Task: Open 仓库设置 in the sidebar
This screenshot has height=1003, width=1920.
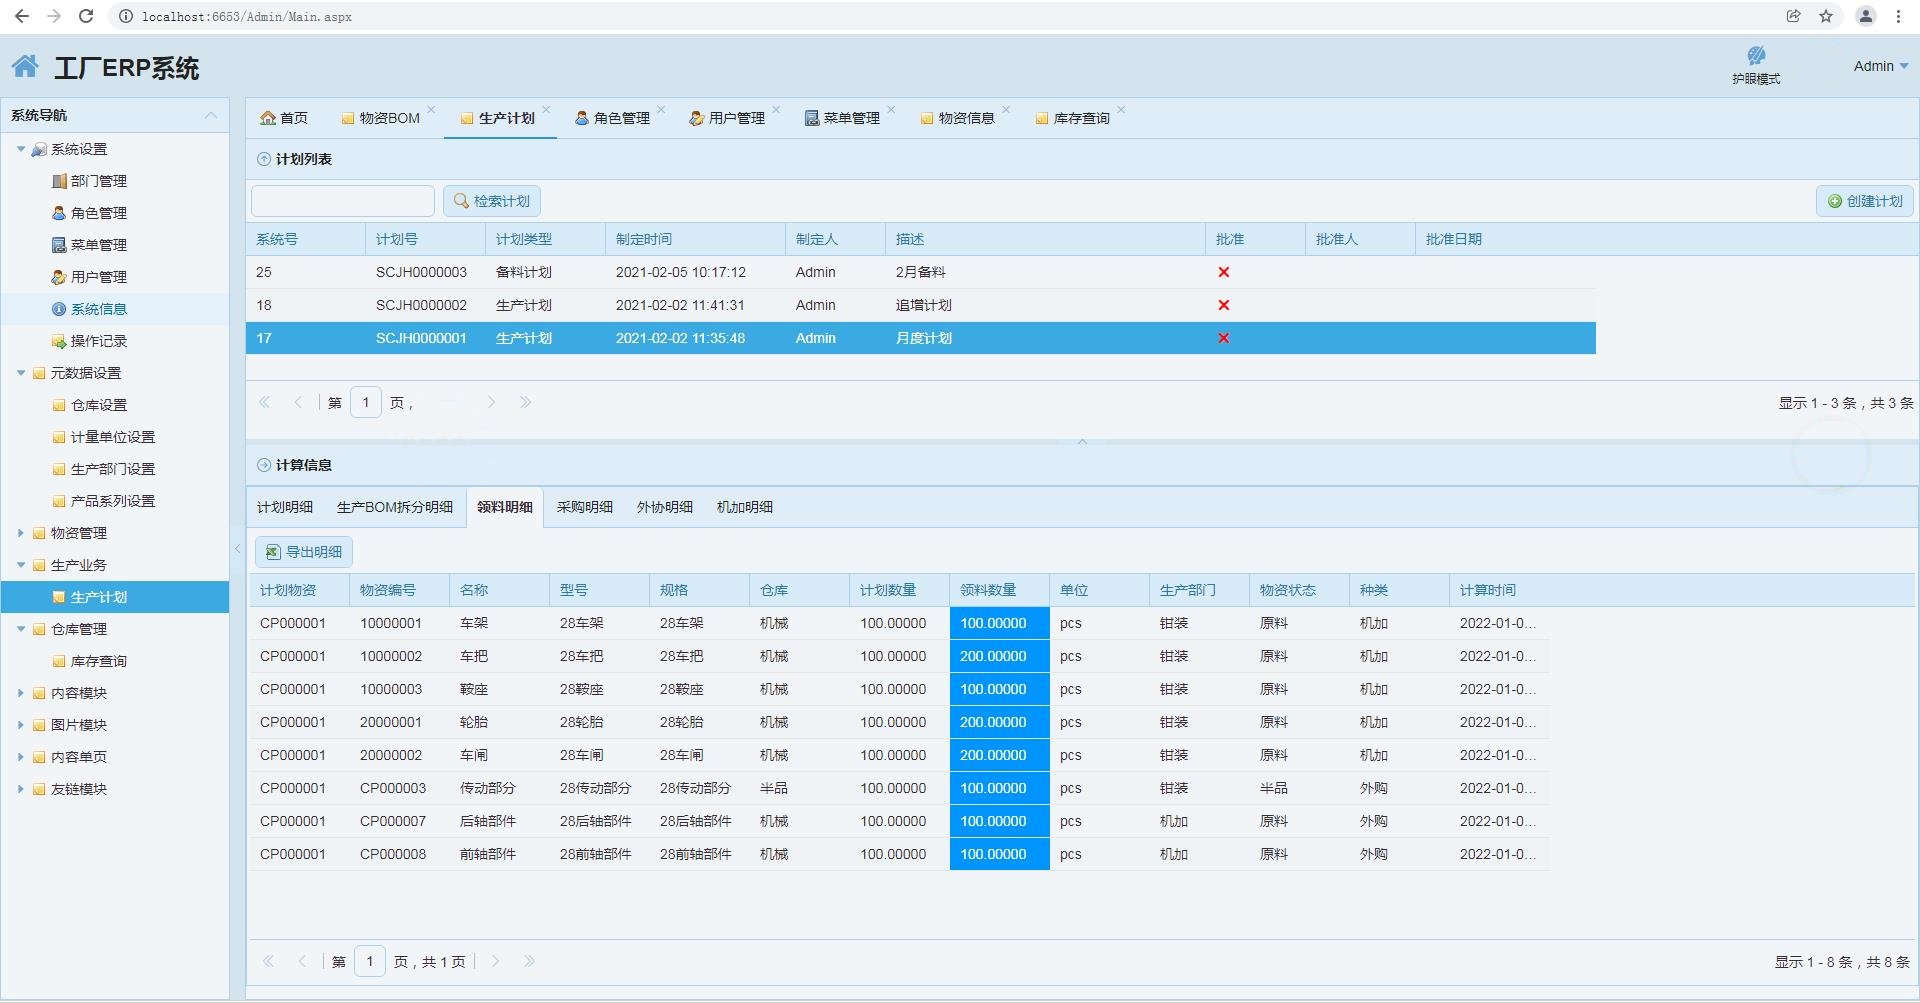Action: tap(99, 405)
